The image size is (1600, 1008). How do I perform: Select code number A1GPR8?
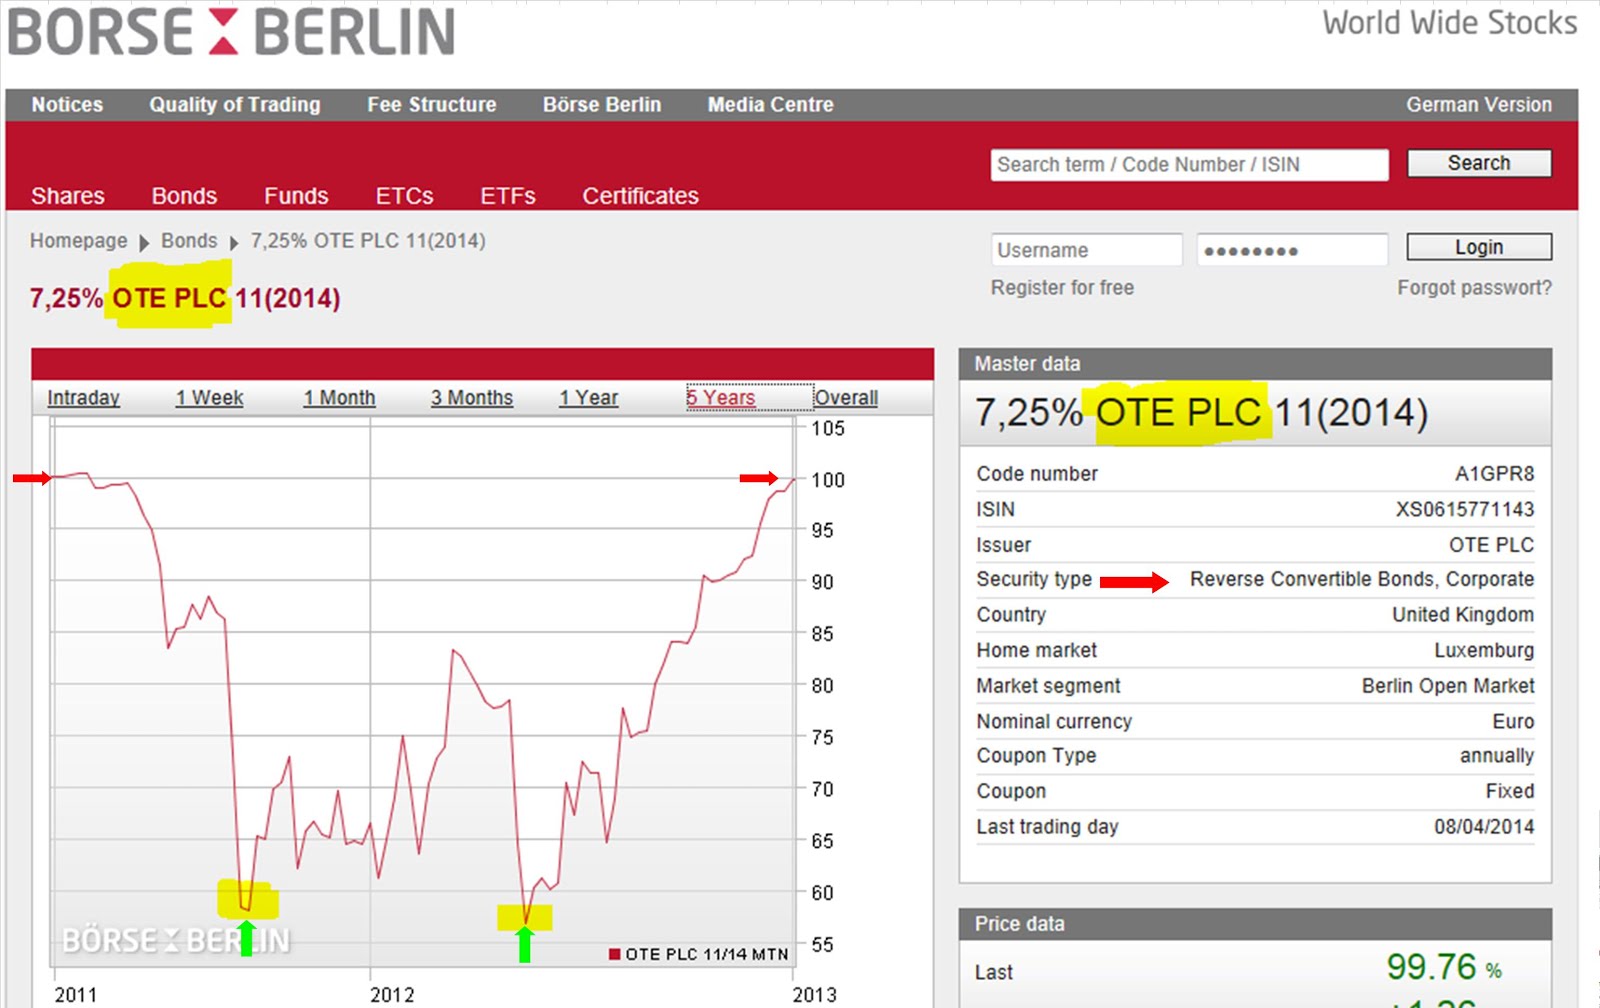pos(1494,473)
